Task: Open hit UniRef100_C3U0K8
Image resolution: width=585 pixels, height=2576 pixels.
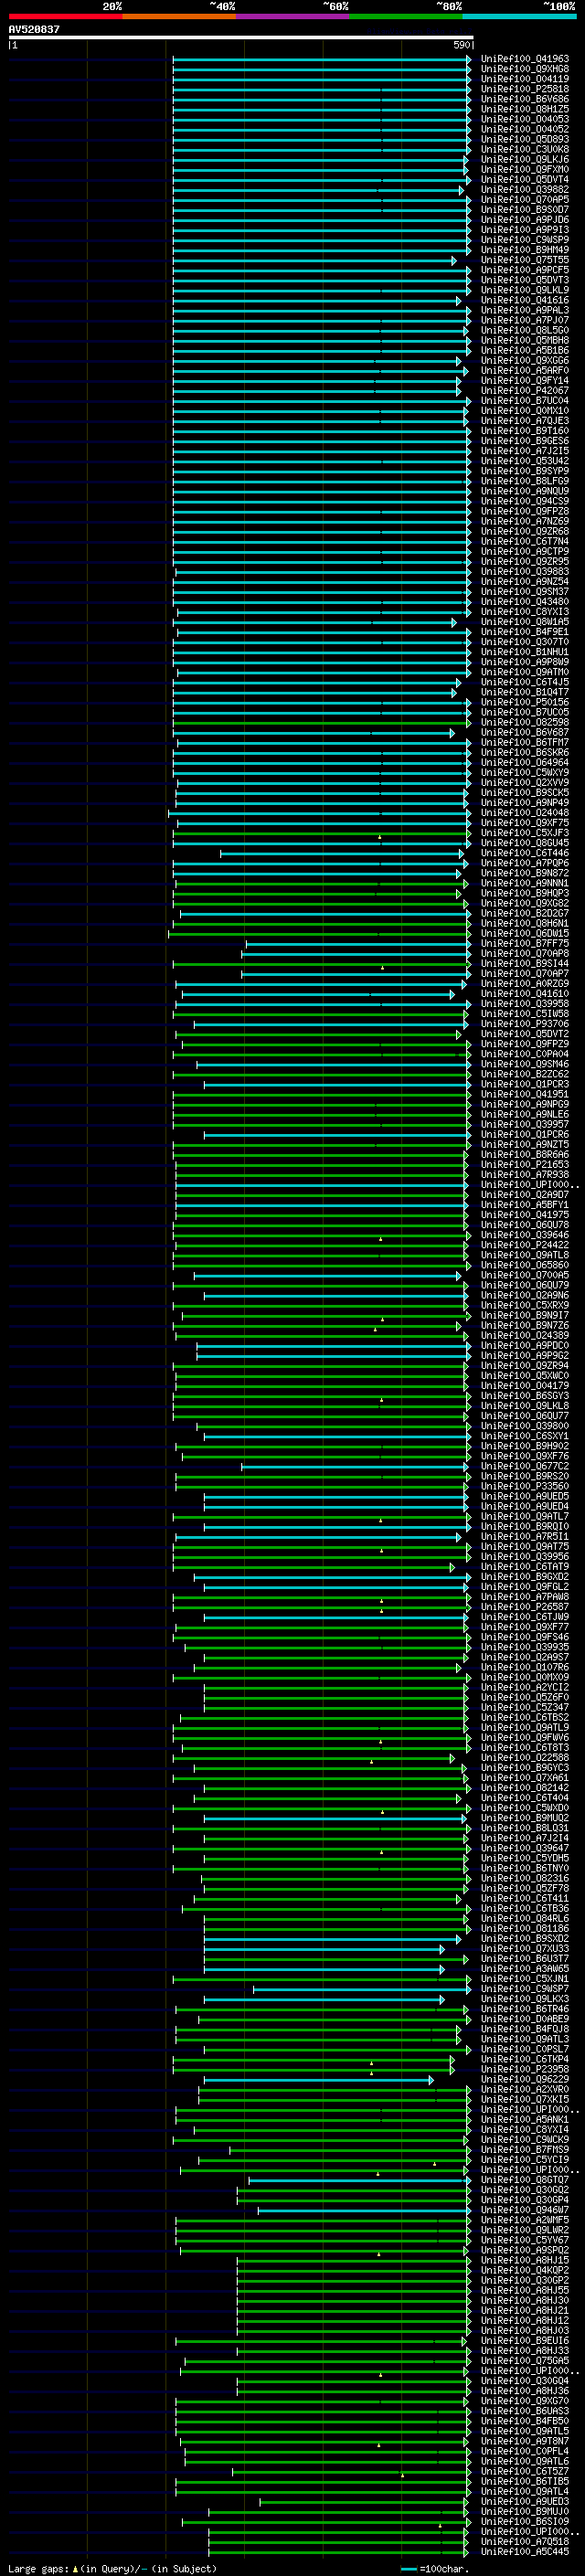Action: click(525, 149)
